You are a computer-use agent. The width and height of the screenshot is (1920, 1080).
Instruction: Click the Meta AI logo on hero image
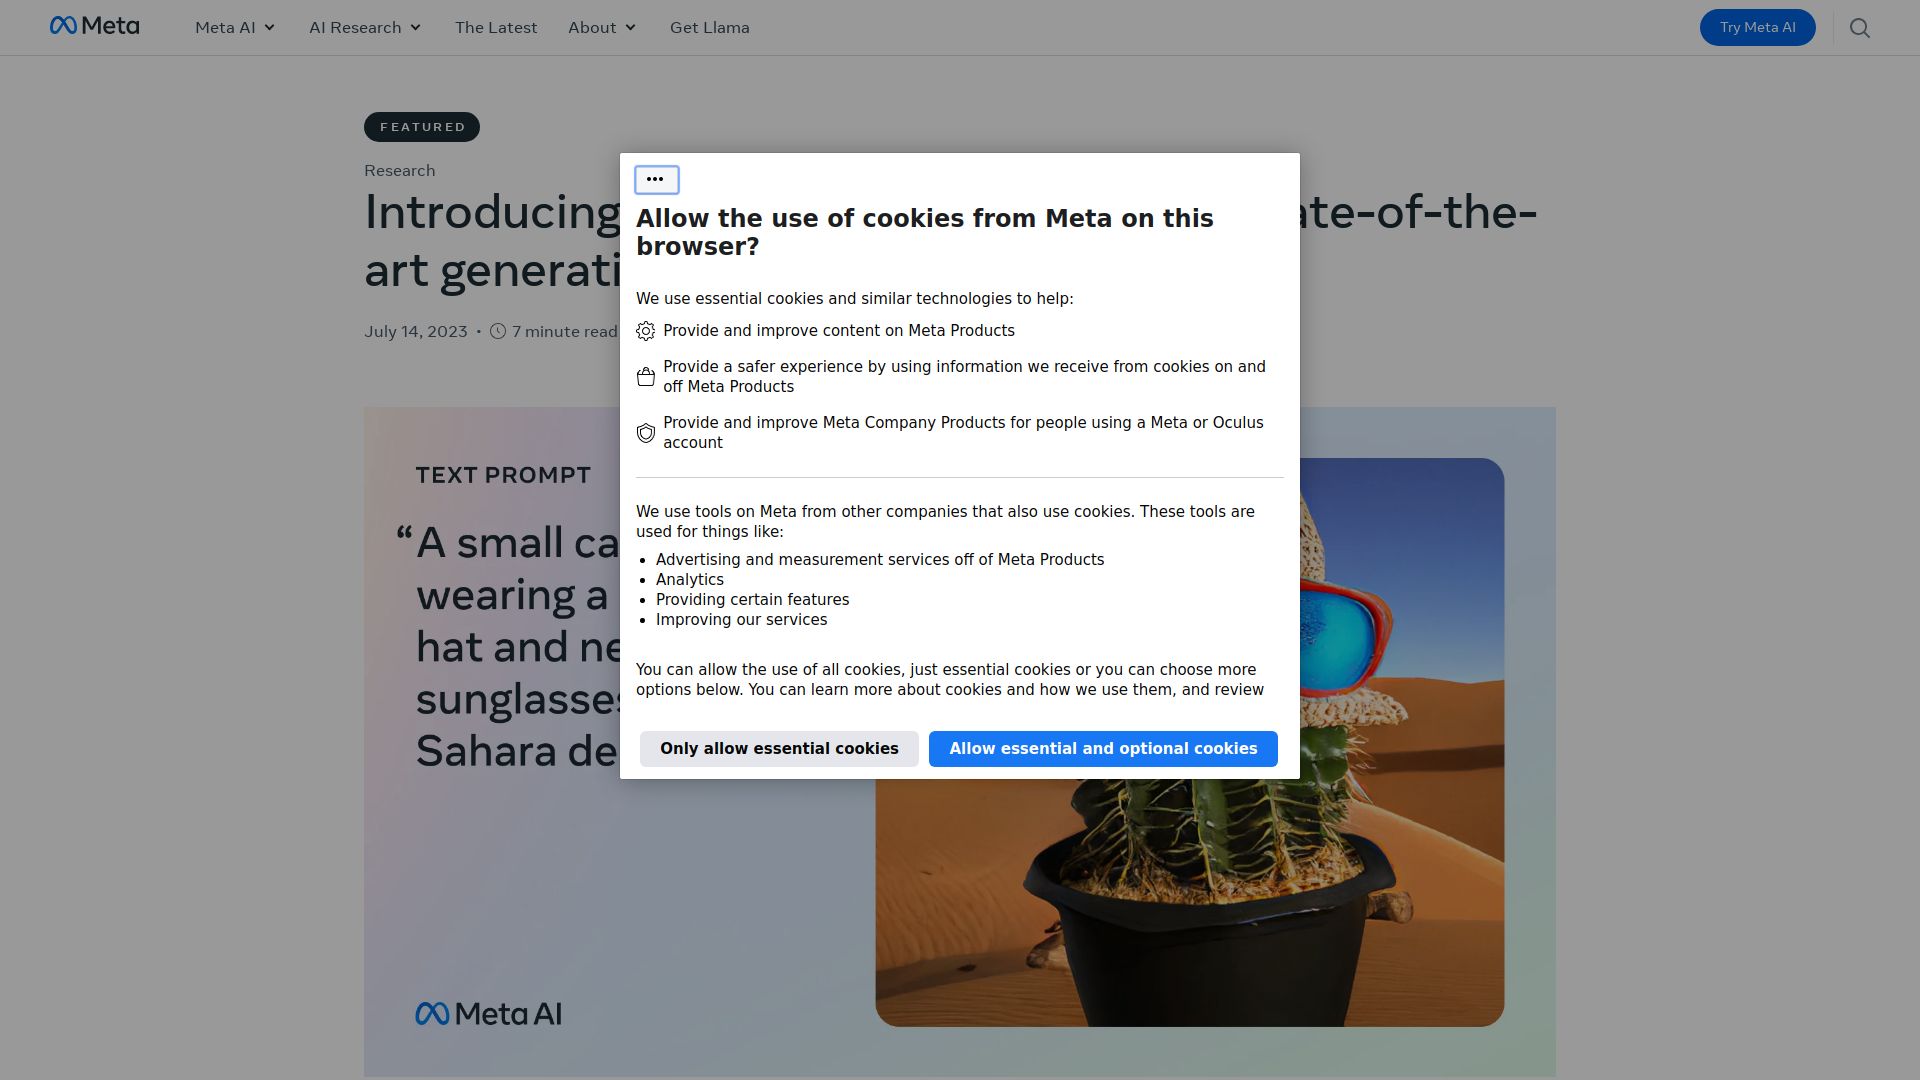pos(488,1014)
